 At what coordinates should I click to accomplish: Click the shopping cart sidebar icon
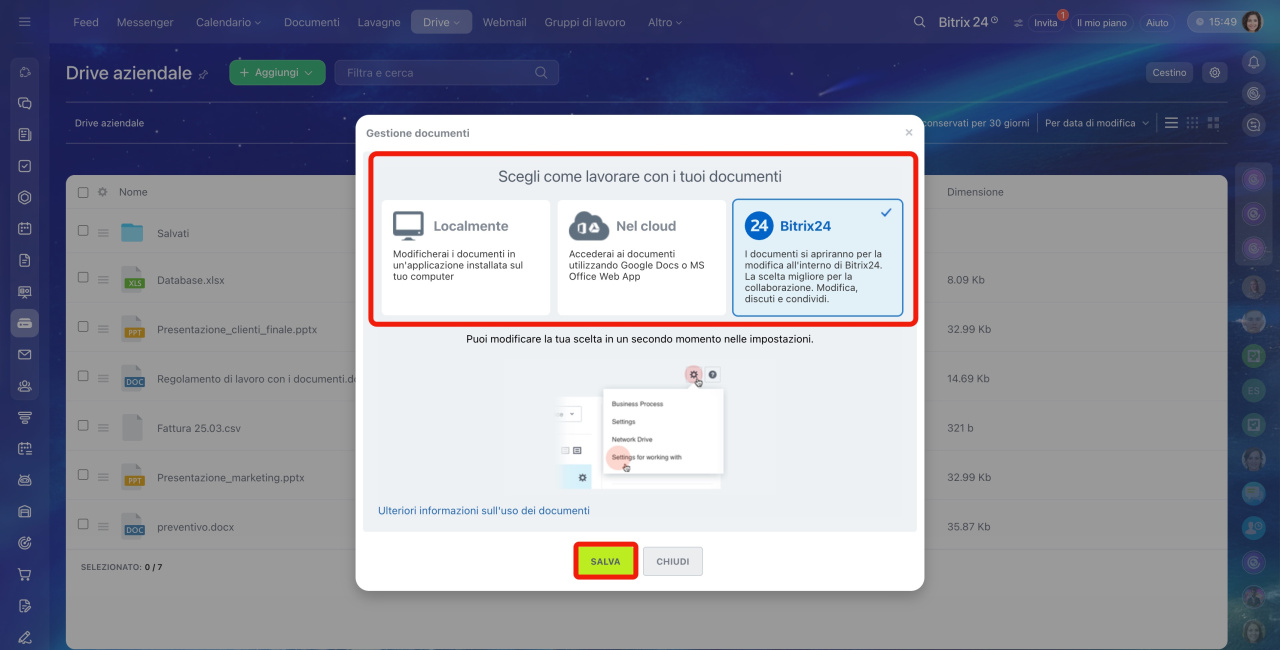point(25,574)
